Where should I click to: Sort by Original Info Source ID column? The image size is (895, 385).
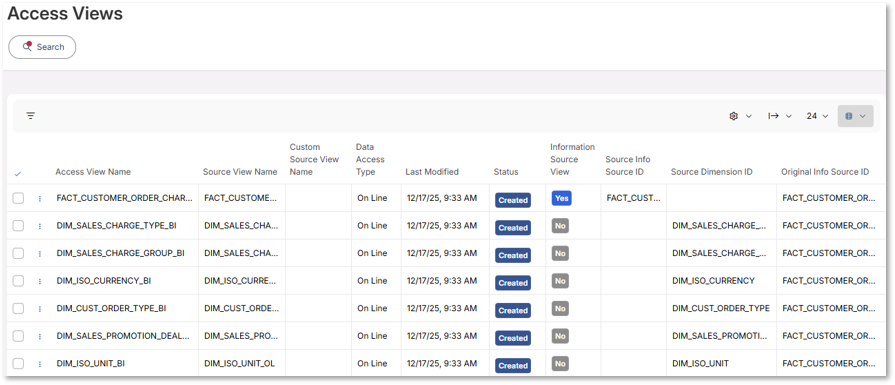click(x=825, y=172)
